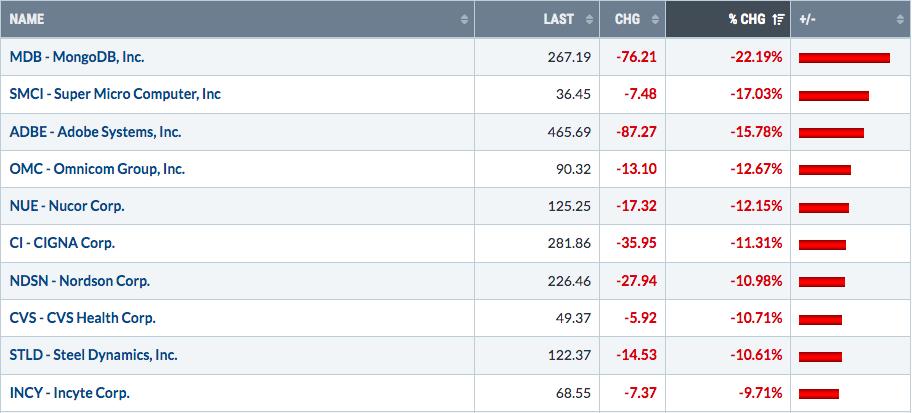Open INCY - Incyte Corp. link
The height and width of the screenshot is (413, 912).
[x=69, y=393]
